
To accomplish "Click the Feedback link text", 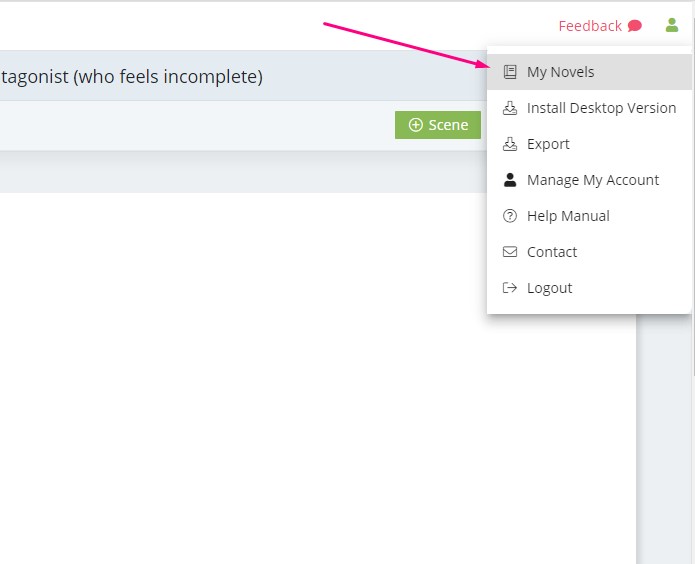I will [590, 26].
